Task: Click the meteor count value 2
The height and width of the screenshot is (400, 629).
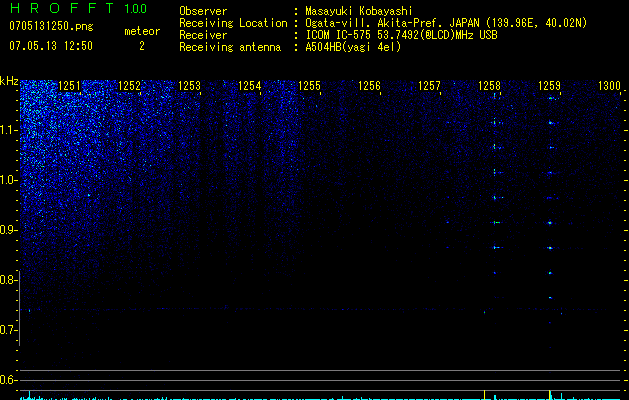Action: click(142, 46)
